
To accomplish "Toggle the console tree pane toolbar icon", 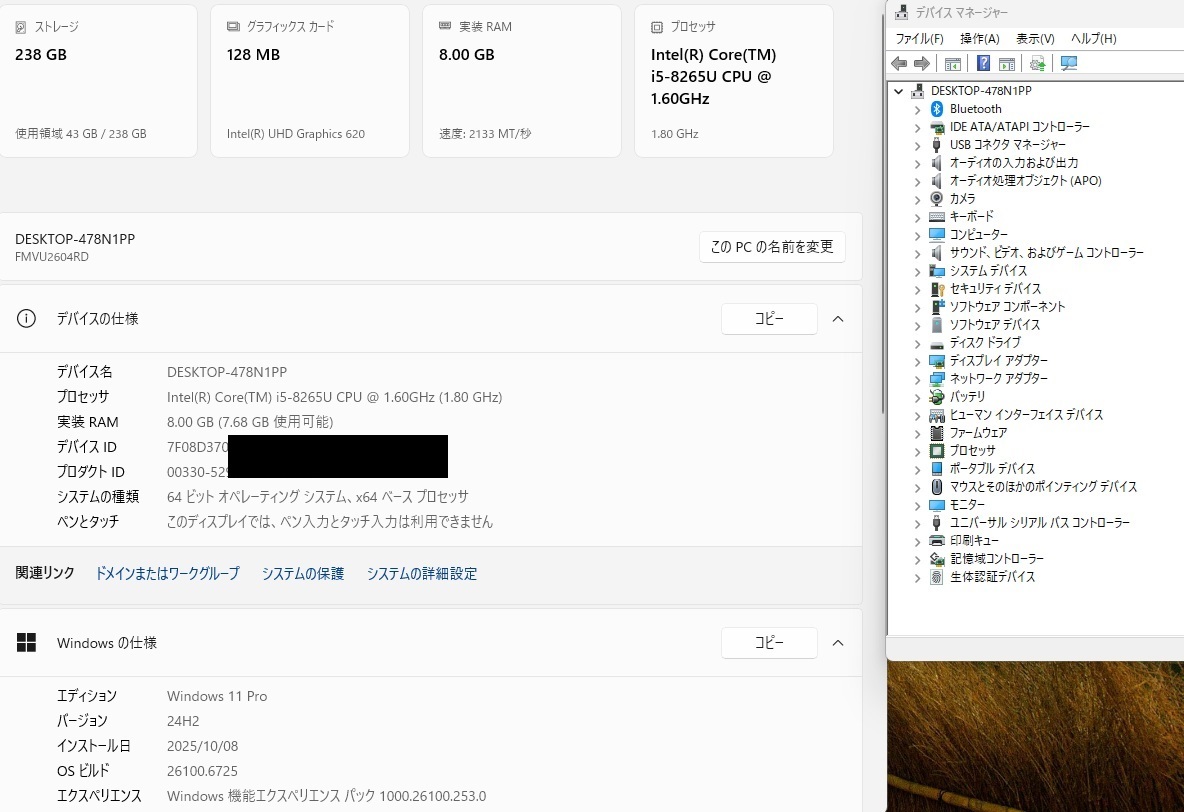I will 953,63.
